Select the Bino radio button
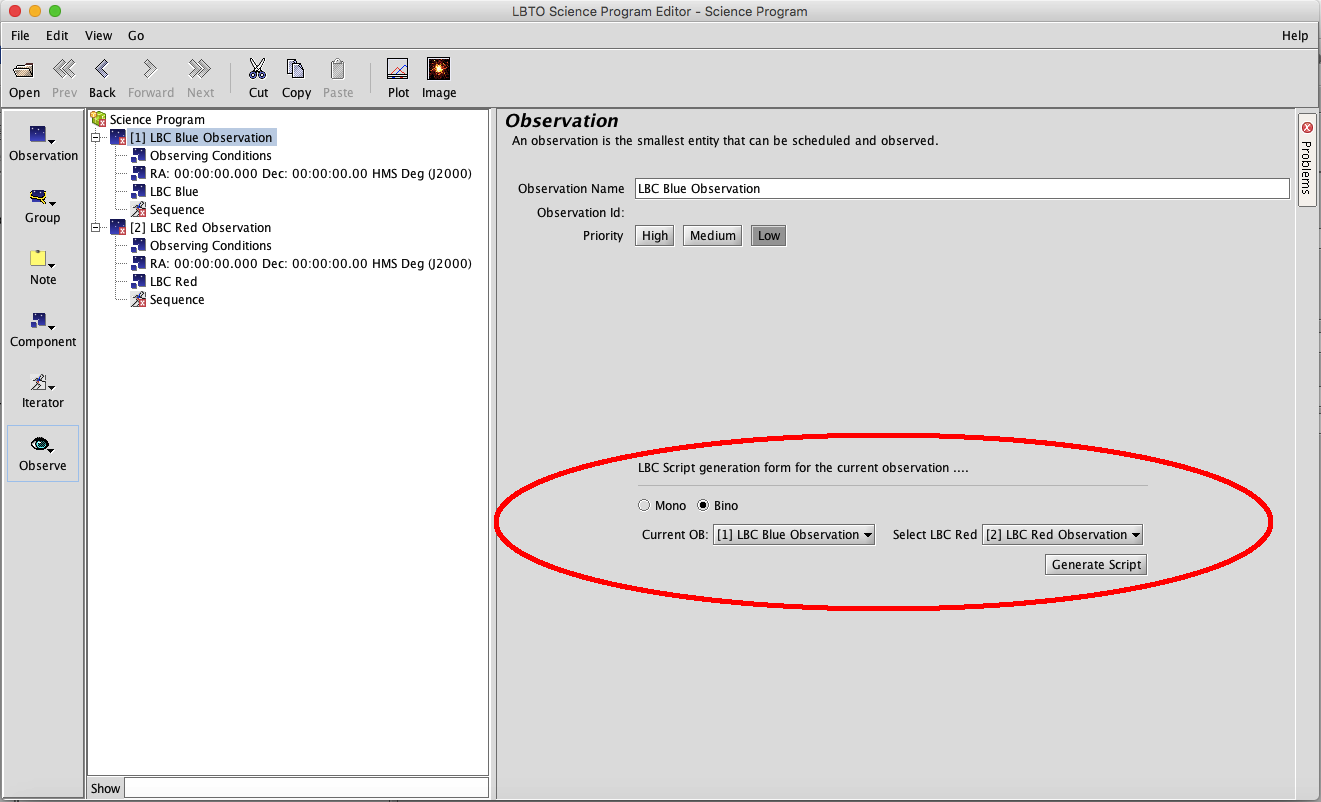 pos(703,505)
